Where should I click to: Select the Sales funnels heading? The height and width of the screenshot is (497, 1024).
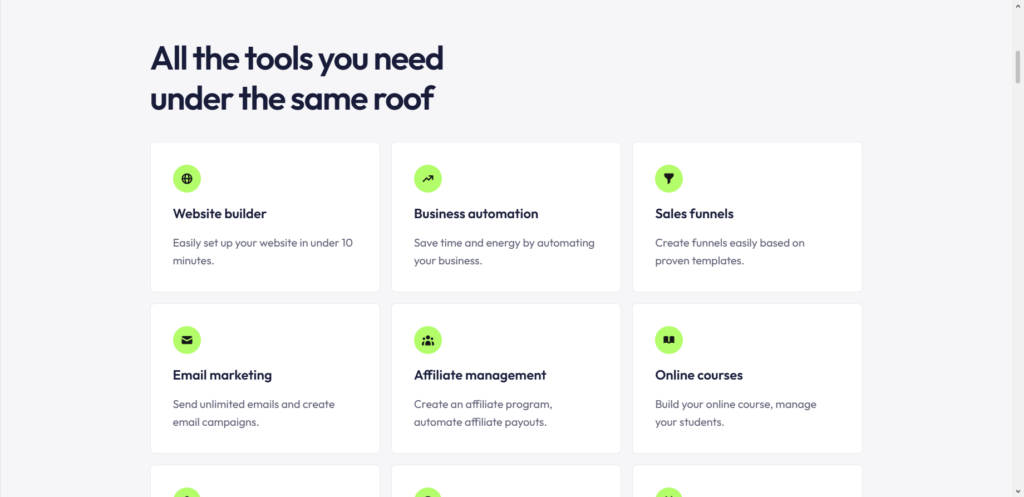[x=694, y=214]
